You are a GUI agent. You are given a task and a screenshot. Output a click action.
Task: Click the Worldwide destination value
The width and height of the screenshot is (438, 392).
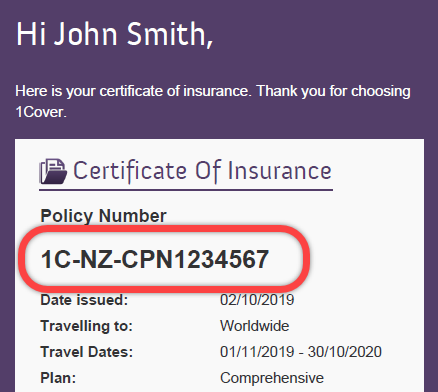(255, 326)
